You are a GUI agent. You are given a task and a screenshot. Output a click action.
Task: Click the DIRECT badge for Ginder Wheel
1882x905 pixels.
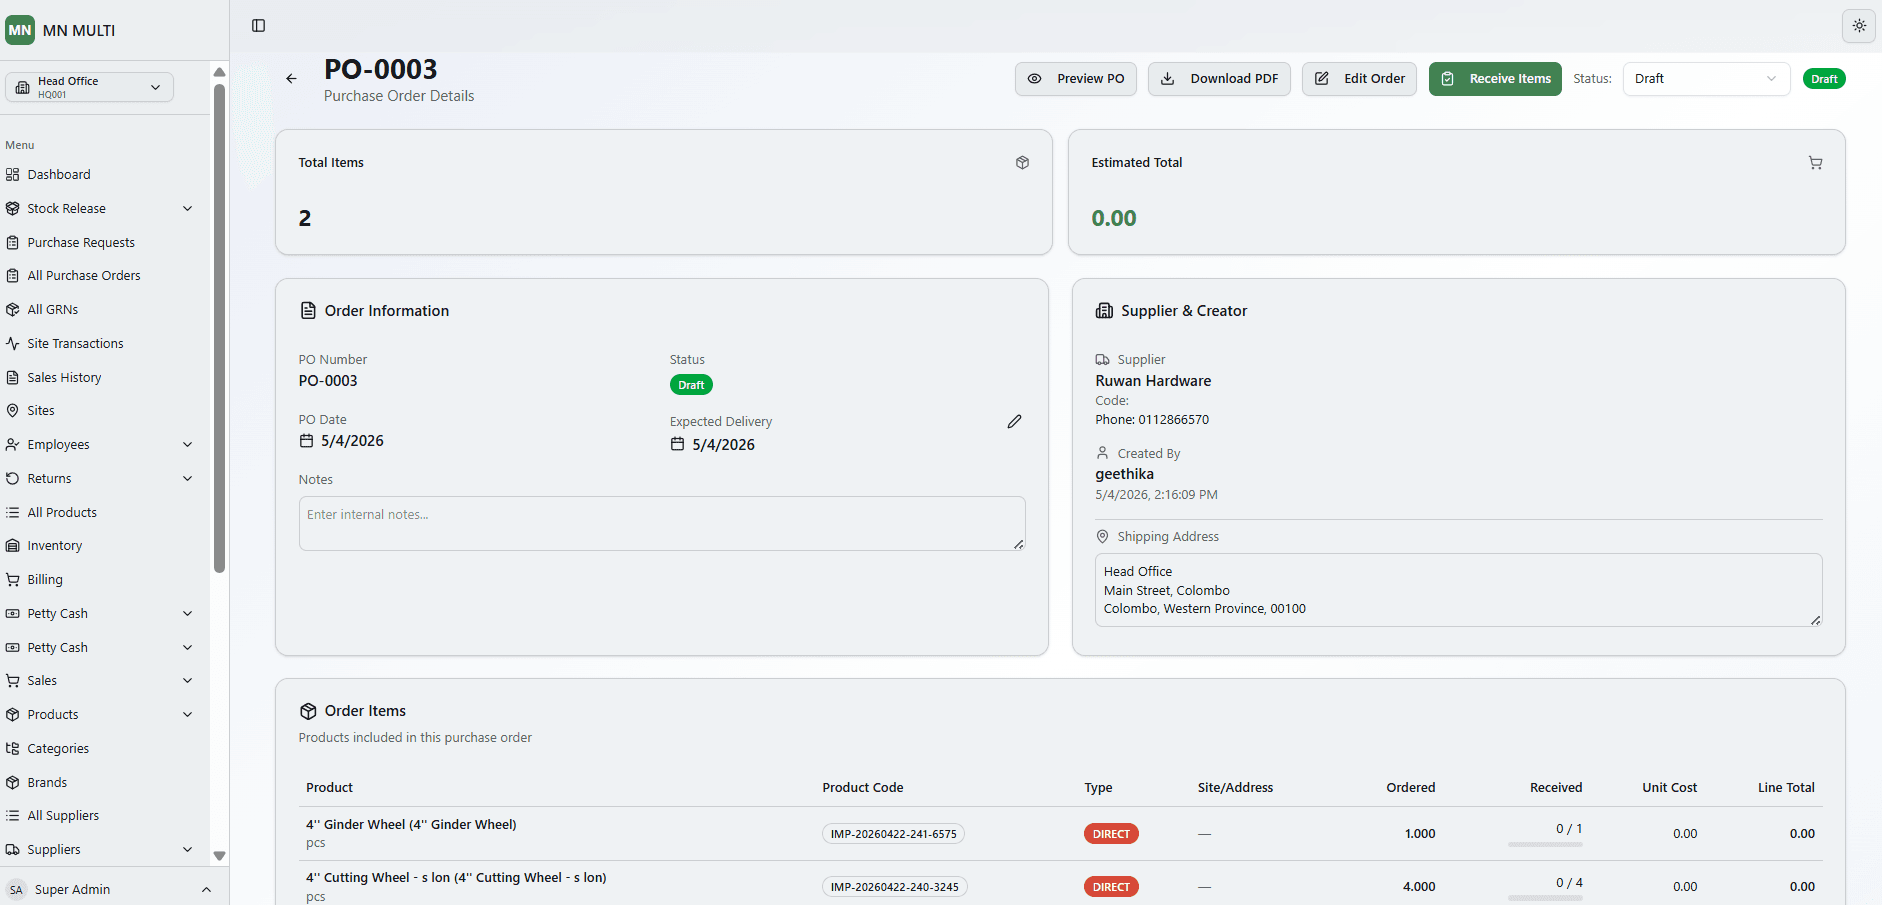1111,834
